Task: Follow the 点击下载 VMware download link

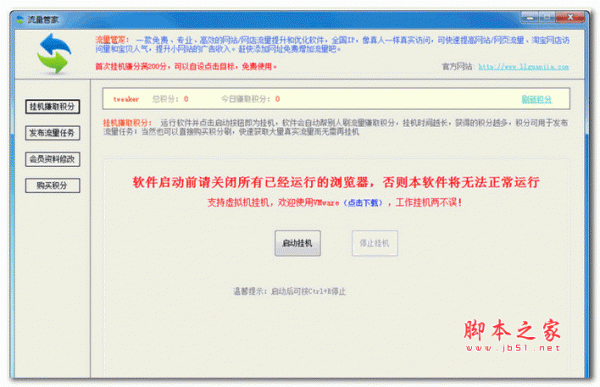Action: pos(363,203)
